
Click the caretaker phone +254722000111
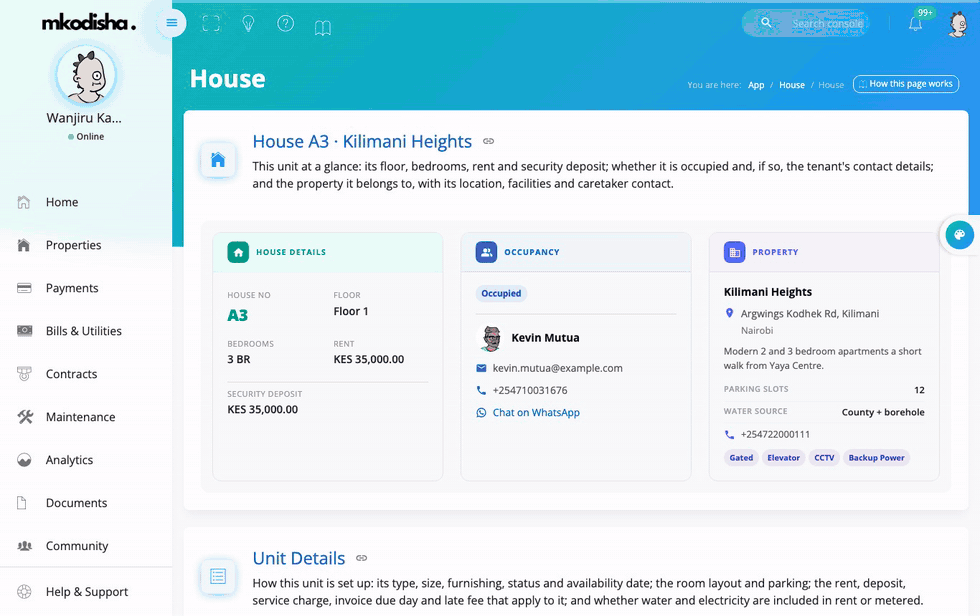(775, 434)
